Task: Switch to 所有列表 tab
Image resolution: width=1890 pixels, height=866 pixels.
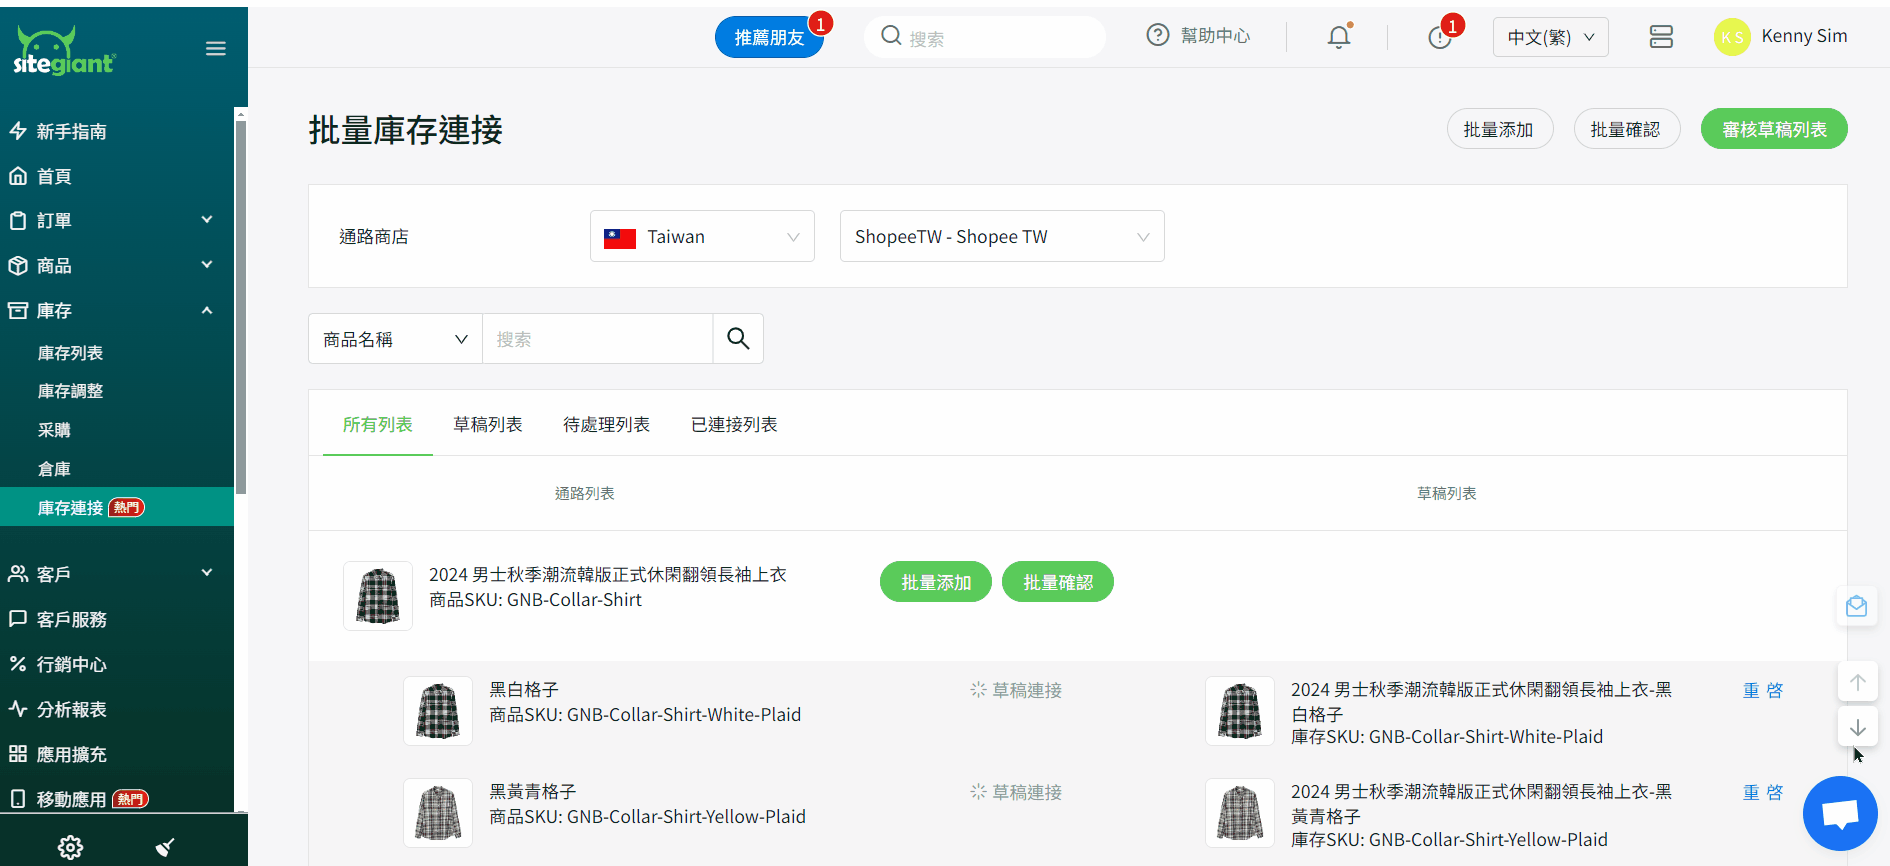Action: point(377,425)
